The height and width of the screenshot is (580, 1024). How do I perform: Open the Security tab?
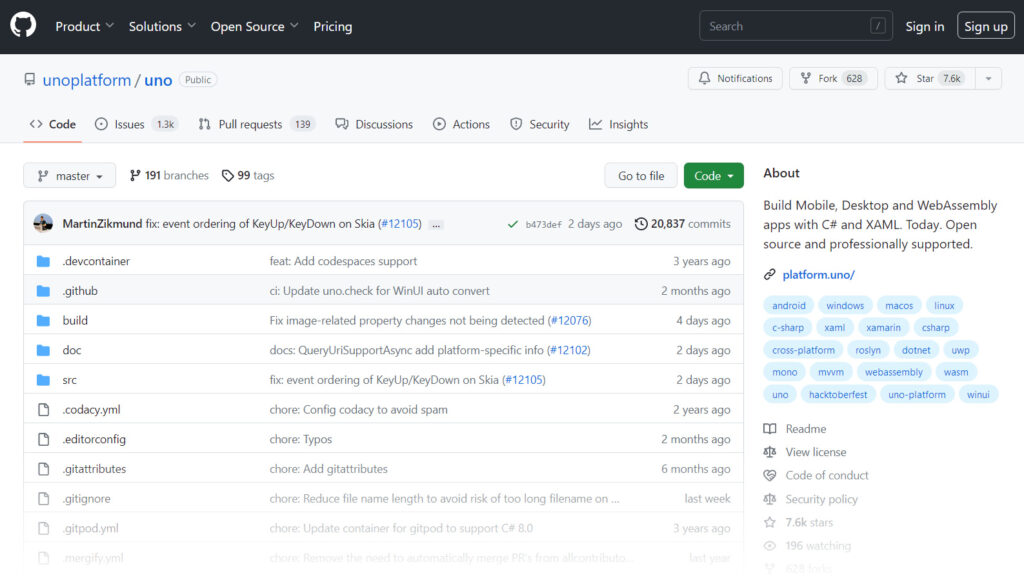(539, 124)
